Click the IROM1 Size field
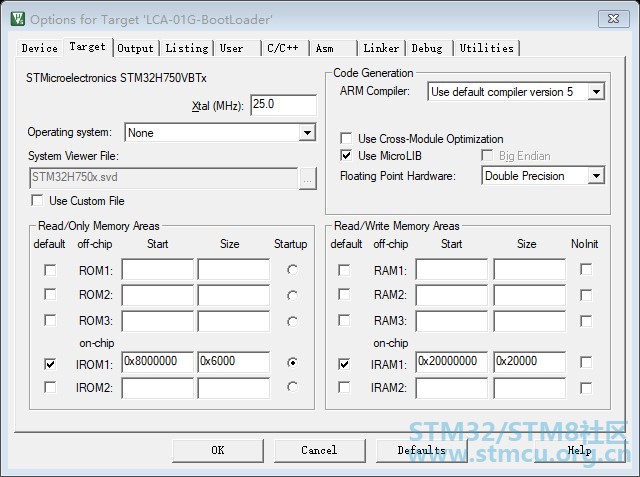Screen dimensions: 640x477 233,362
